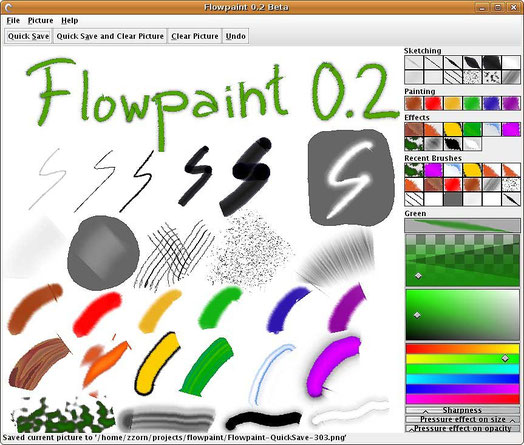Choose the blue outline brush in Recent Brushes
This screenshot has height=445, width=524.
point(452,170)
